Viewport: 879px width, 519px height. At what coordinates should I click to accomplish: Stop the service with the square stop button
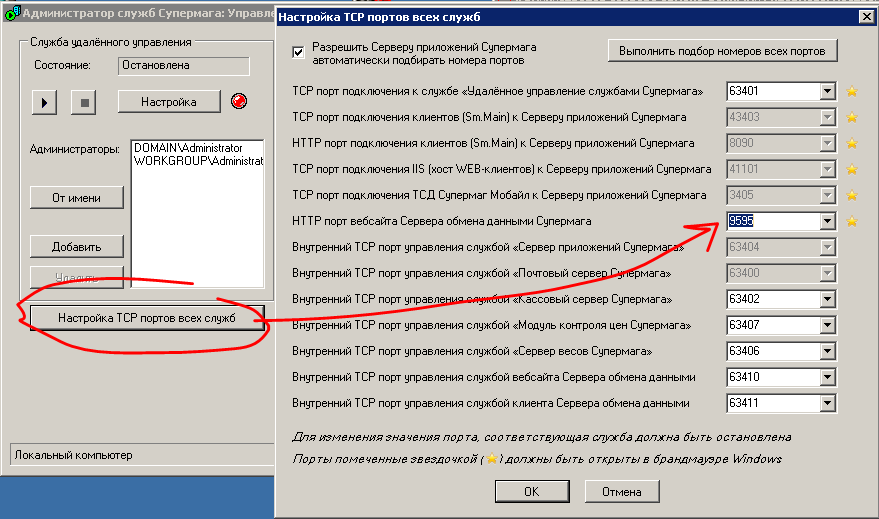pyautogui.click(x=84, y=103)
